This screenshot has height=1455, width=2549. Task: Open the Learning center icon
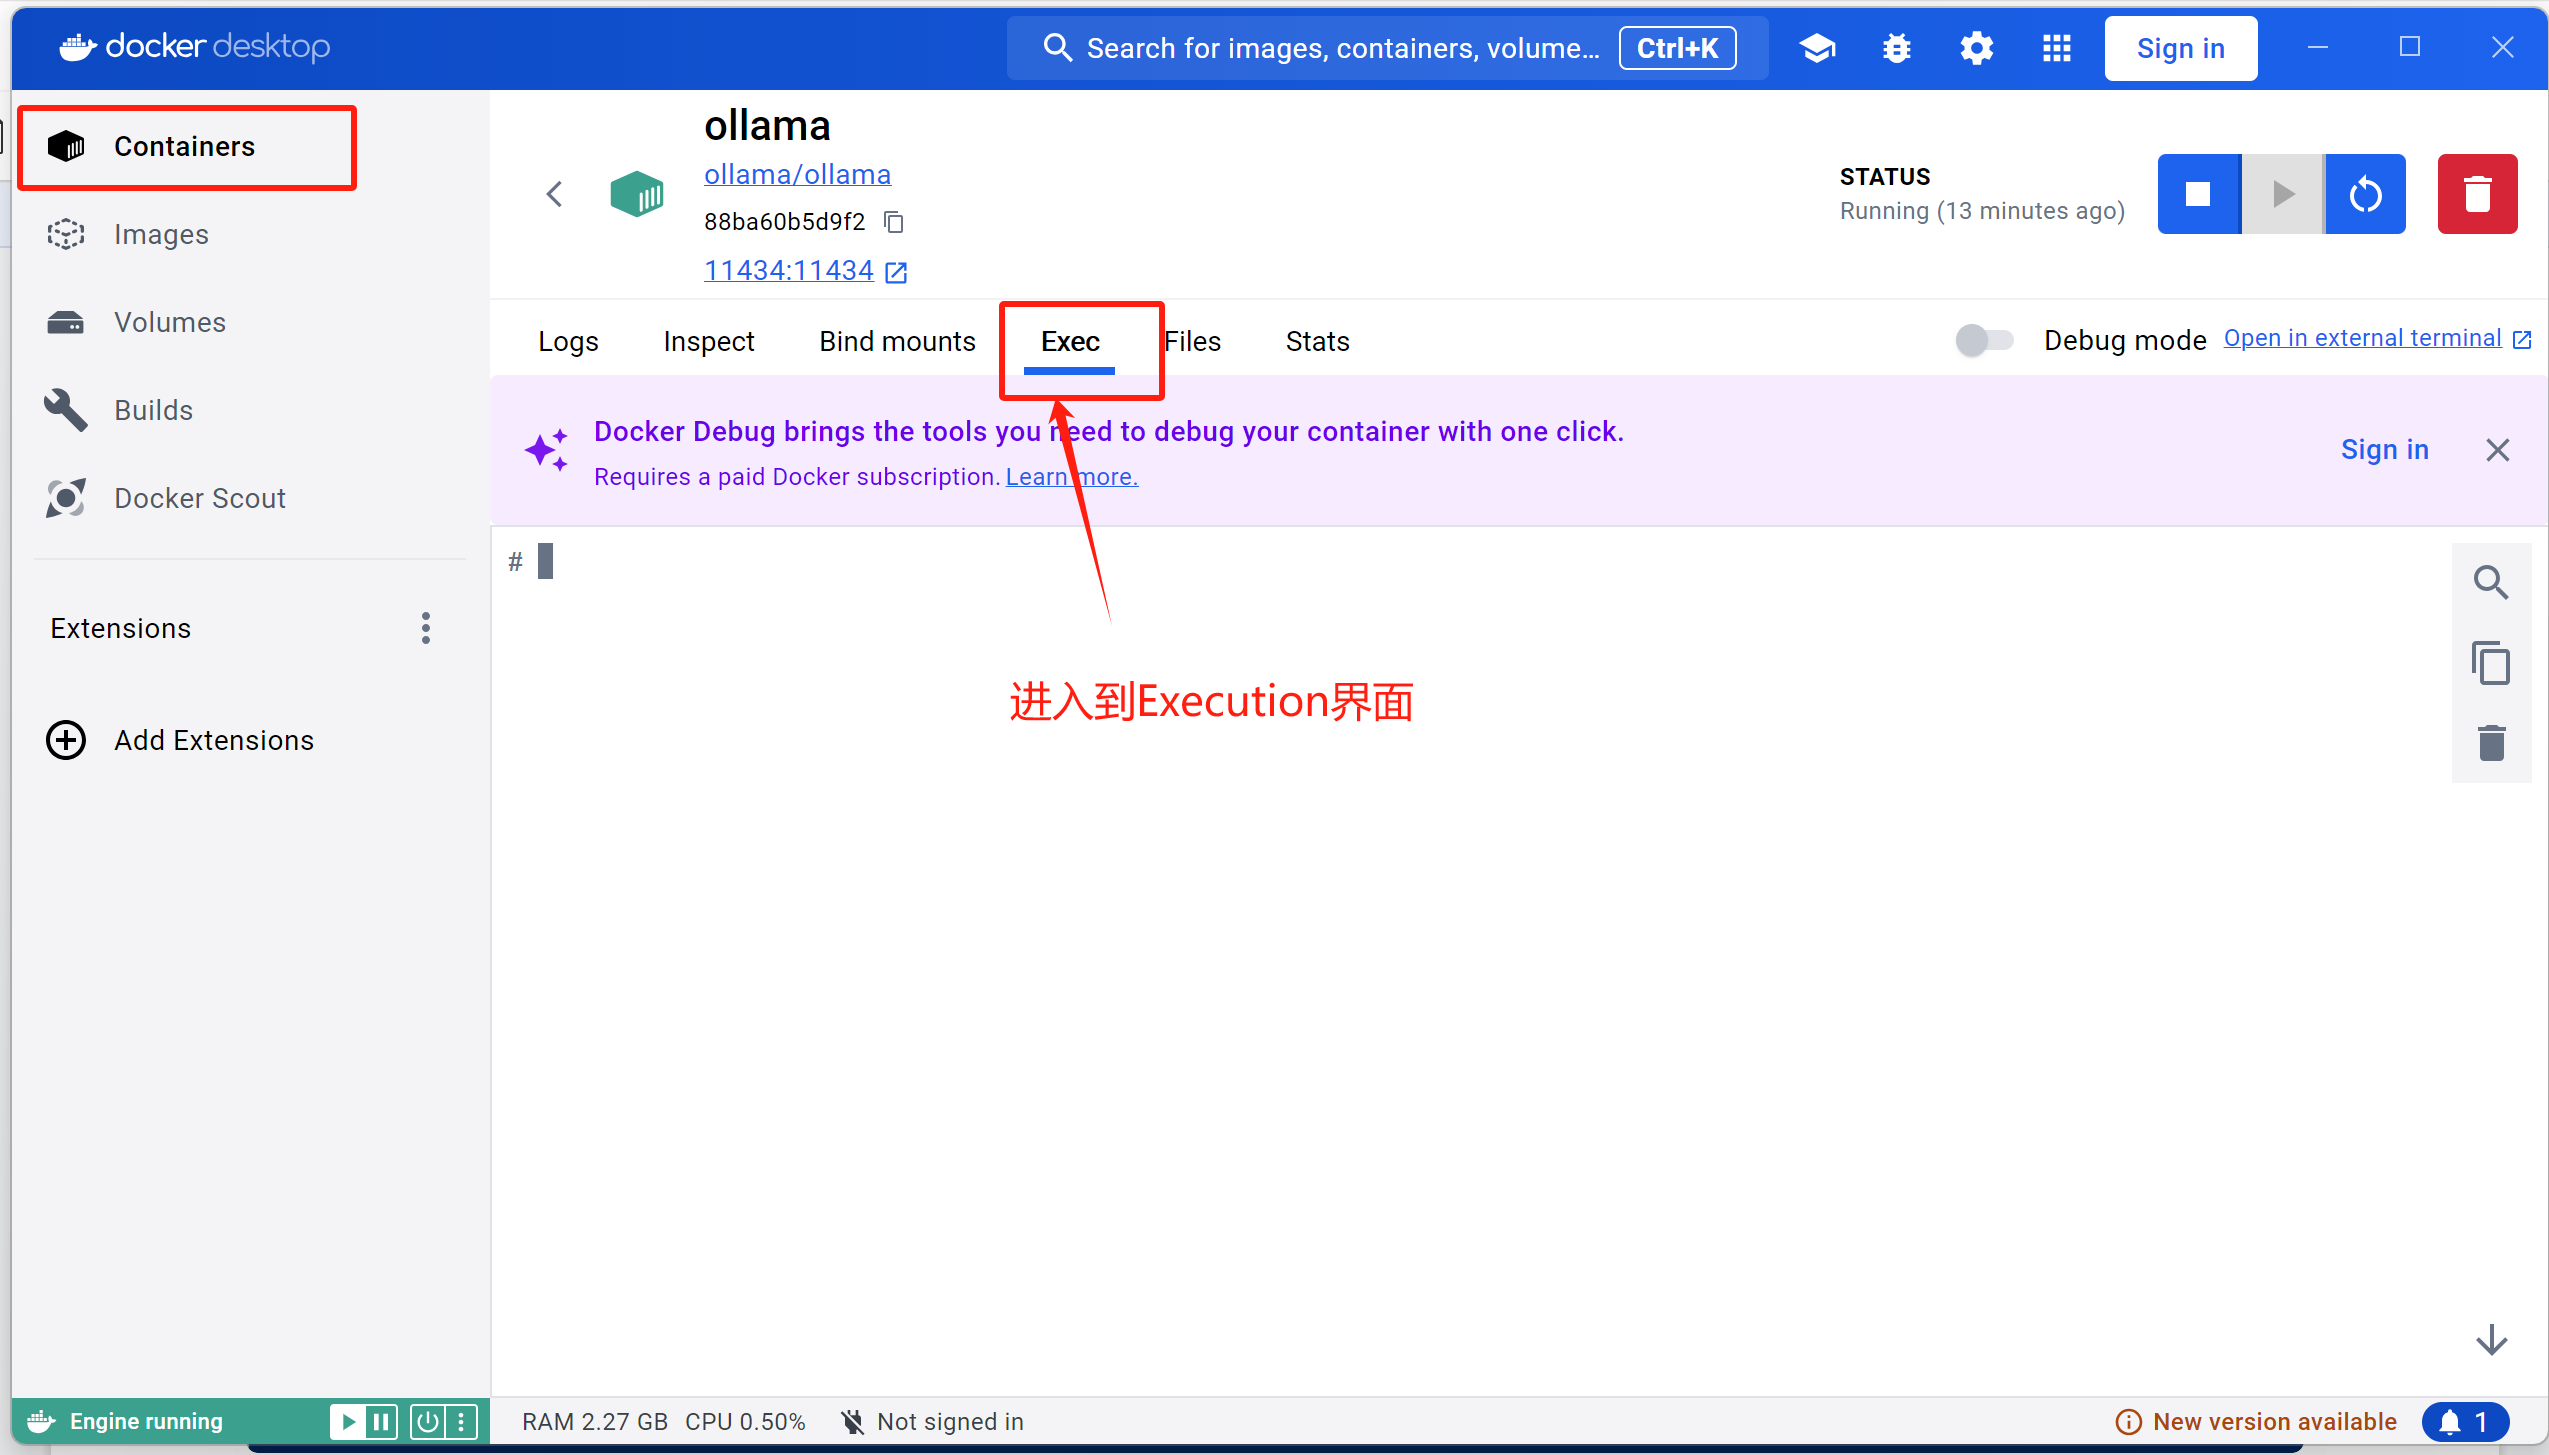(1817, 48)
